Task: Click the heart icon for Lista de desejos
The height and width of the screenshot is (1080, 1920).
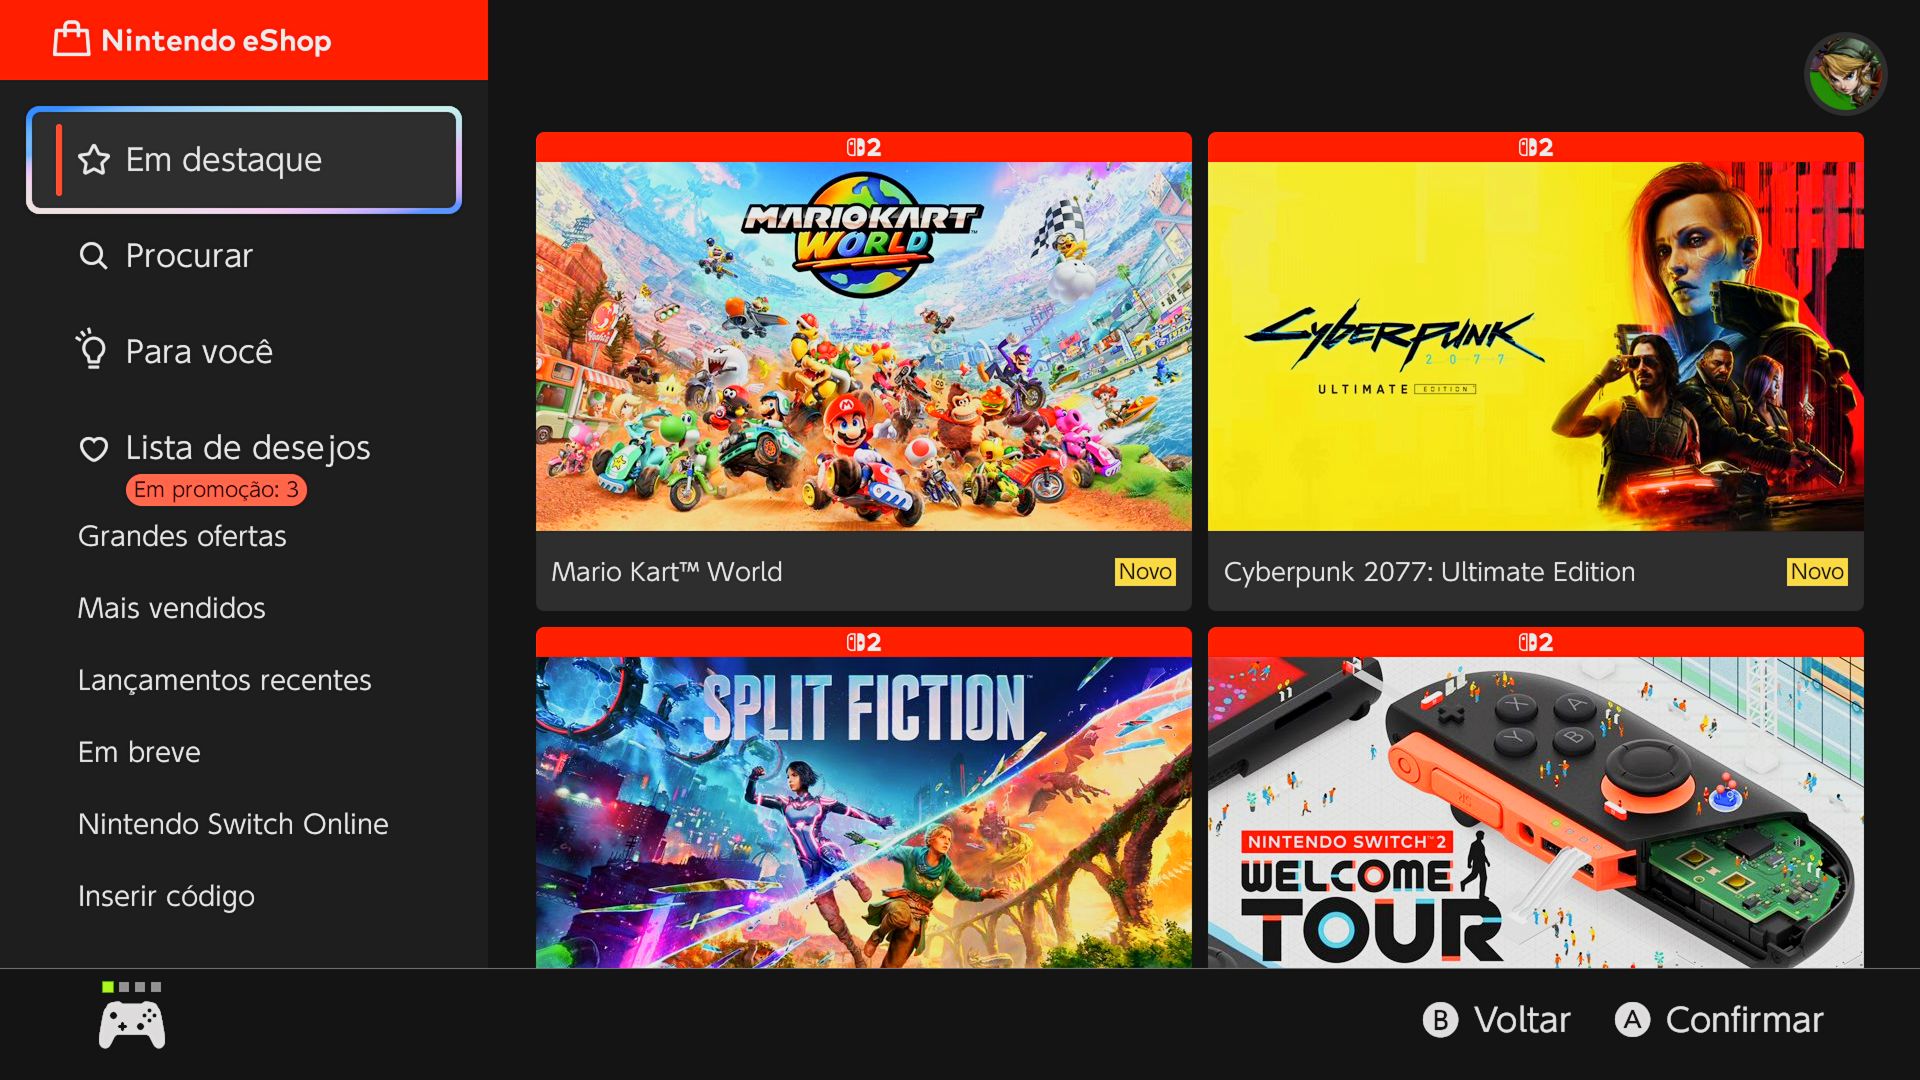Action: [x=94, y=449]
